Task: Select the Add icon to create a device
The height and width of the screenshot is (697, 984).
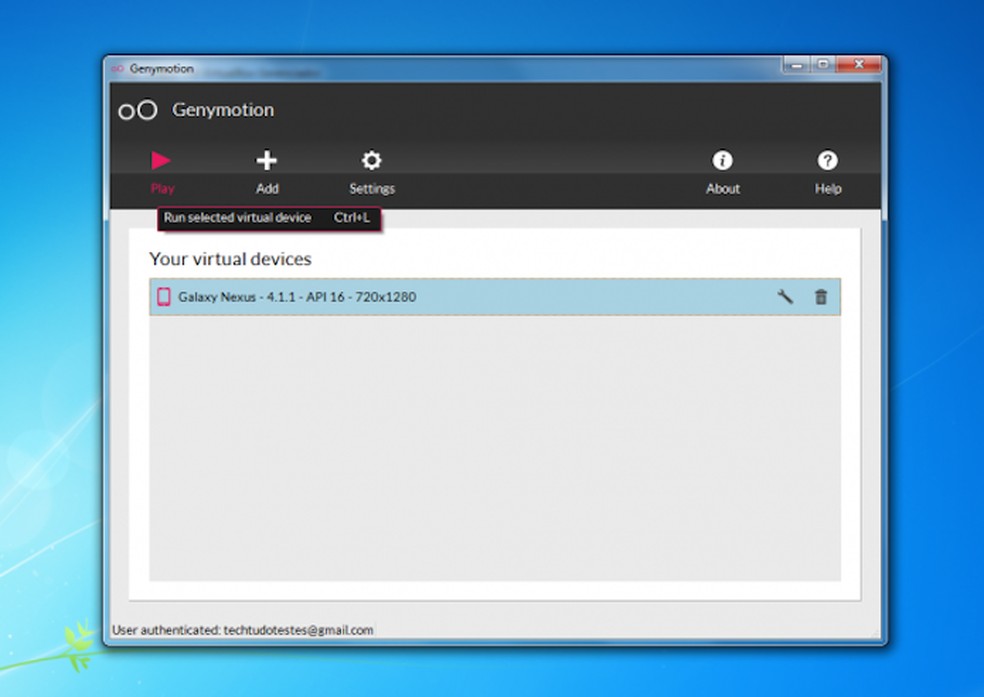Action: pos(267,160)
